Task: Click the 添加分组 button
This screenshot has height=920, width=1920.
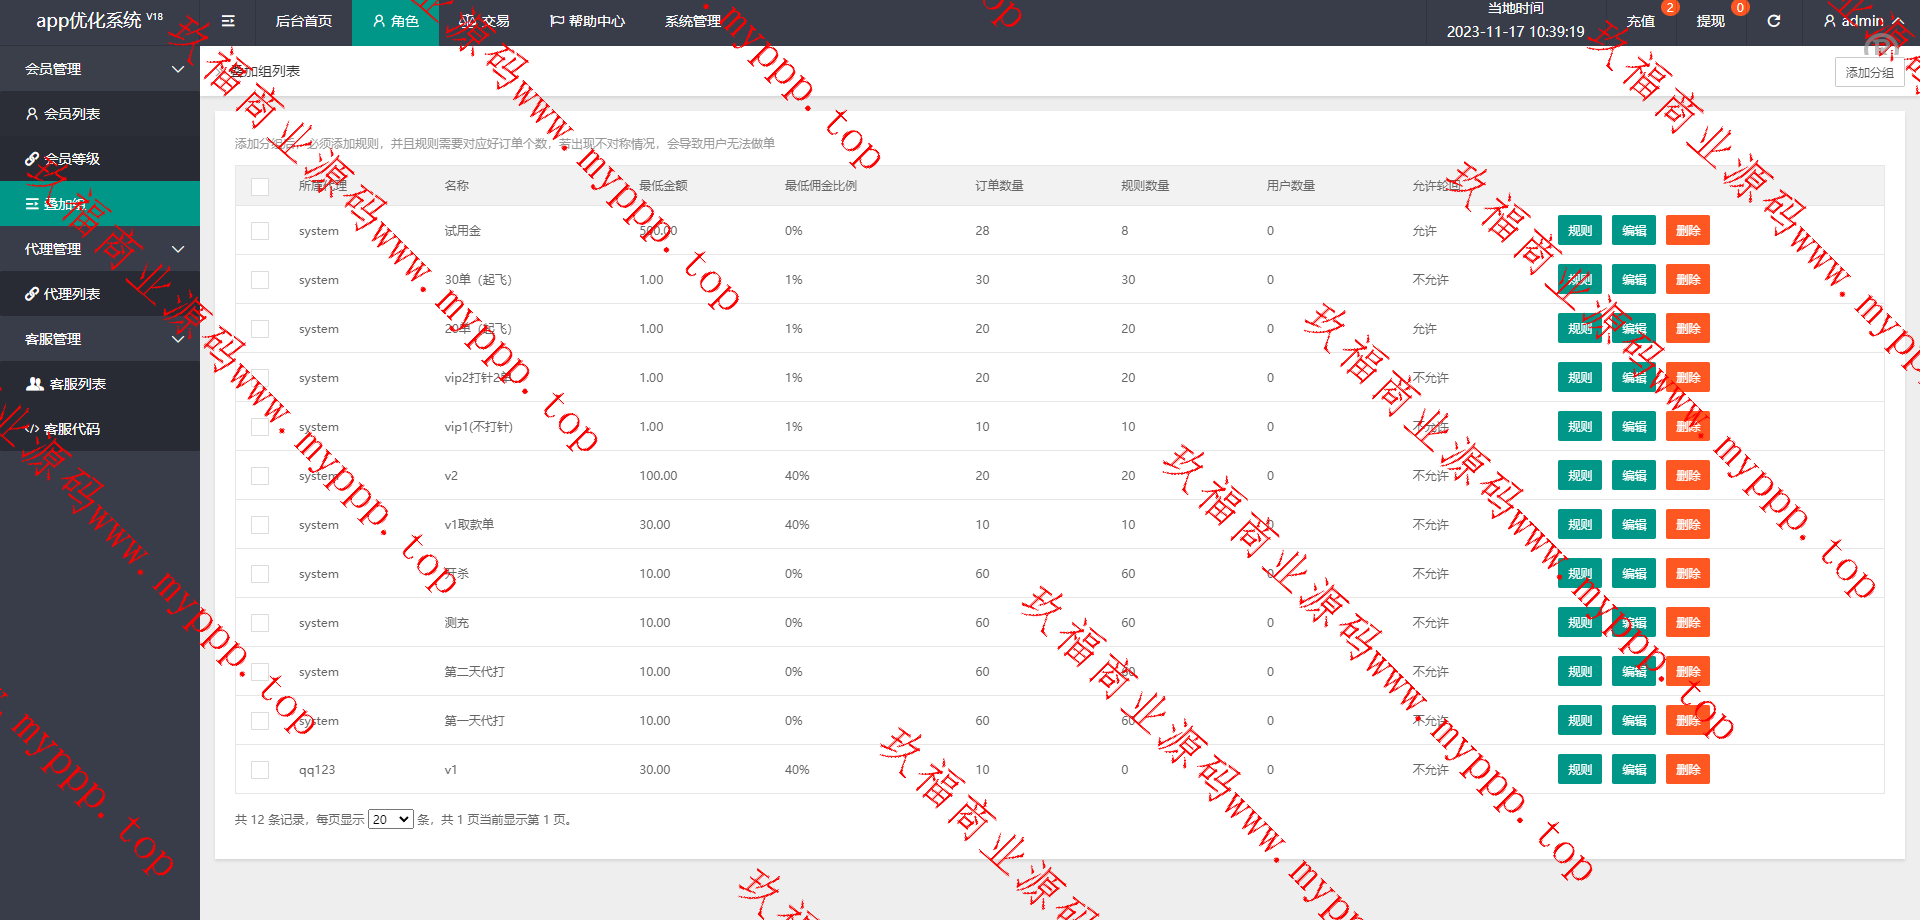Action: tap(1869, 72)
